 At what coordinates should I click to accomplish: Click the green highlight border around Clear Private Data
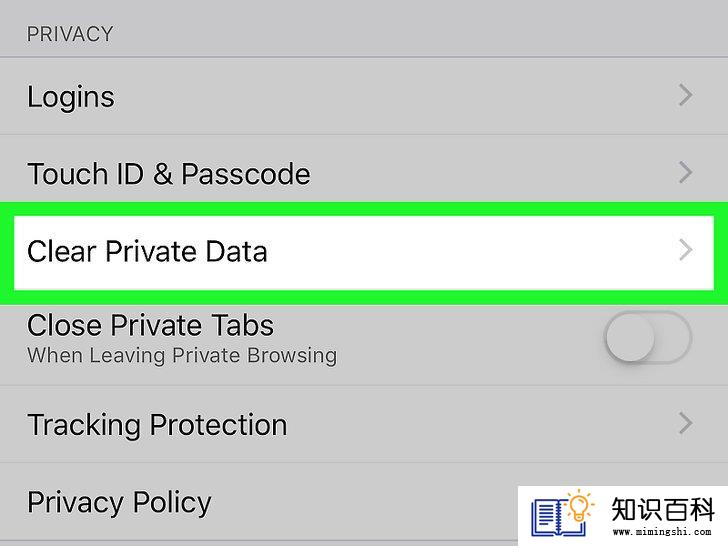coord(364,208)
